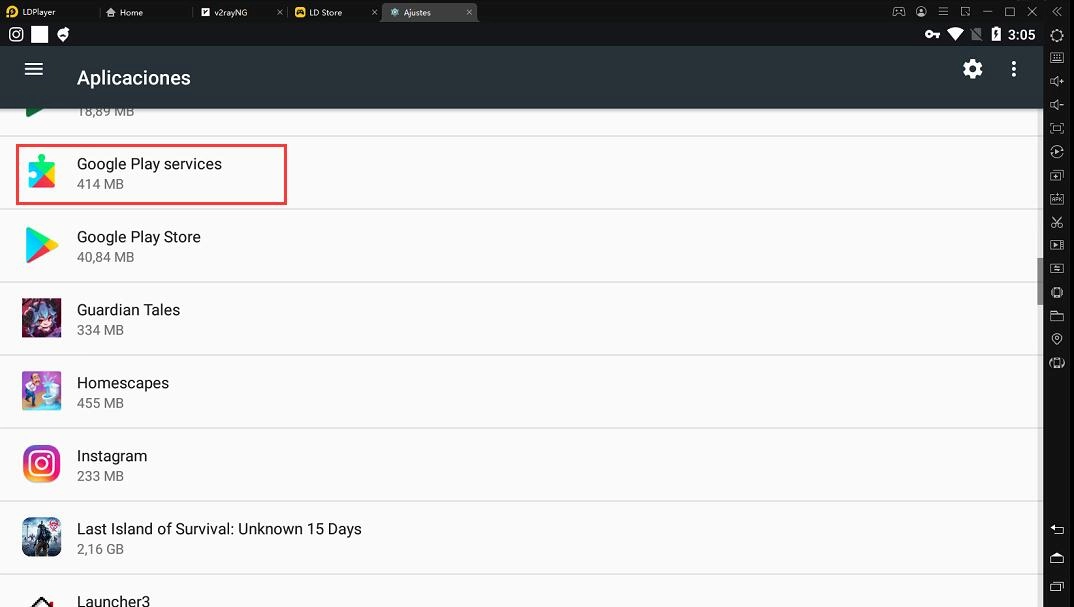Switch to the v2rayNG tab
This screenshot has height=607, width=1074.
pos(231,12)
